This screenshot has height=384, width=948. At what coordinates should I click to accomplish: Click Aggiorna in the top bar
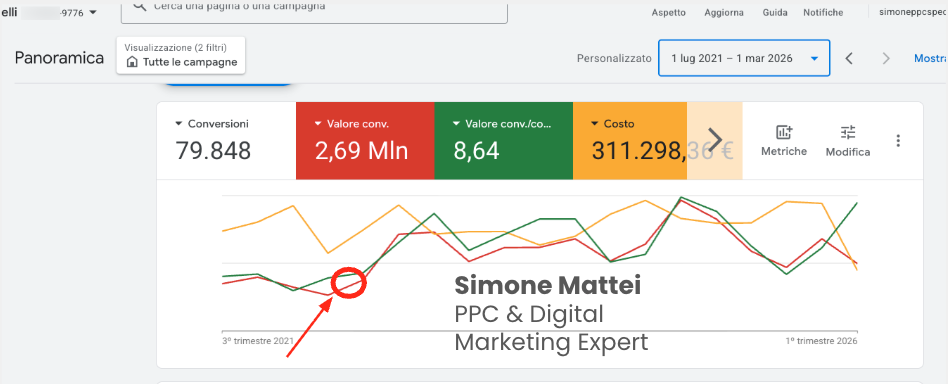[724, 13]
